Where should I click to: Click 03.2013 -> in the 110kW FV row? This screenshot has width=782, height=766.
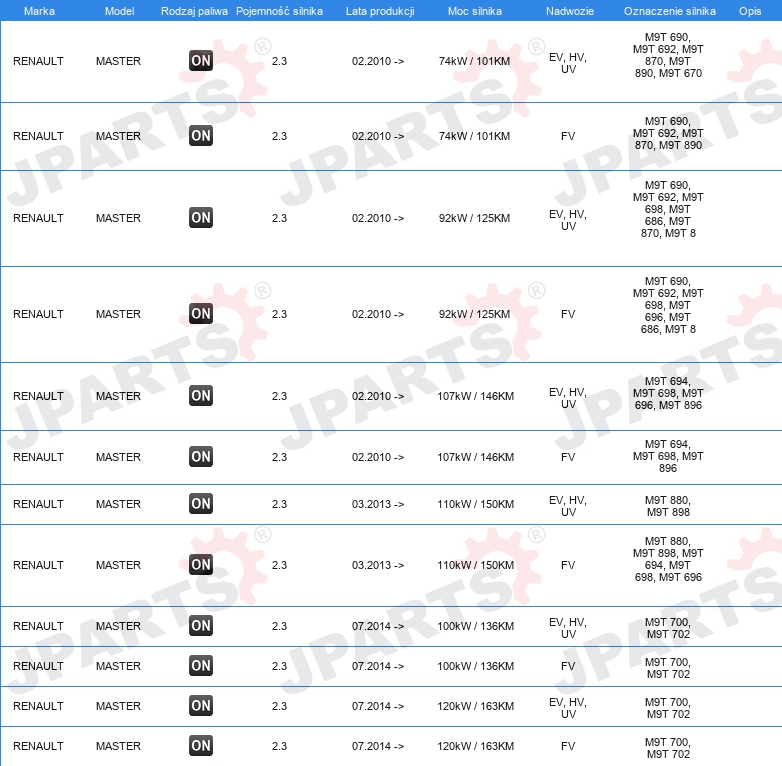click(x=378, y=565)
